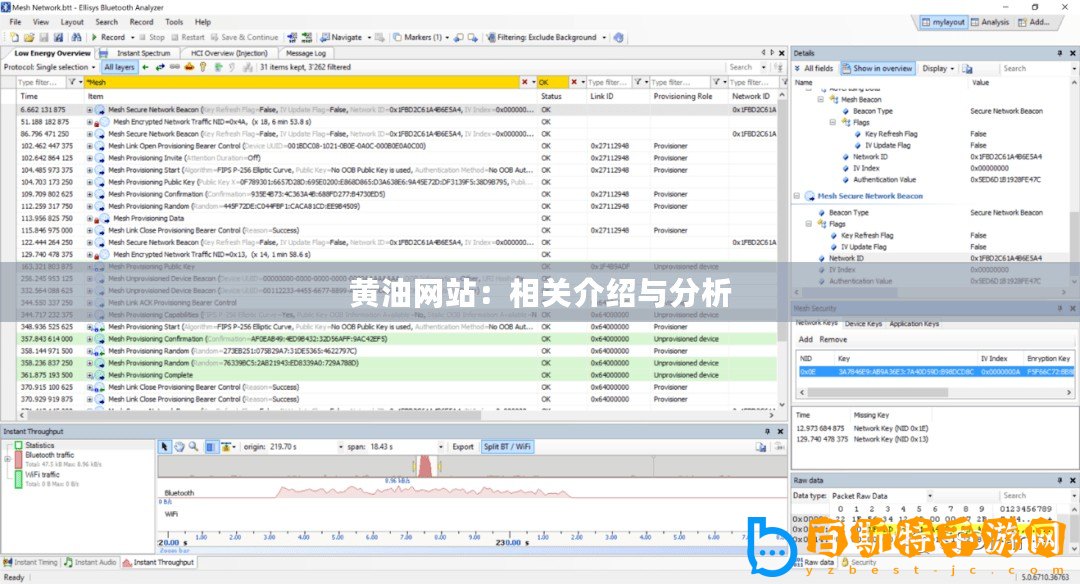Open the Tools menu
The height and width of the screenshot is (584, 1080).
click(x=174, y=22)
